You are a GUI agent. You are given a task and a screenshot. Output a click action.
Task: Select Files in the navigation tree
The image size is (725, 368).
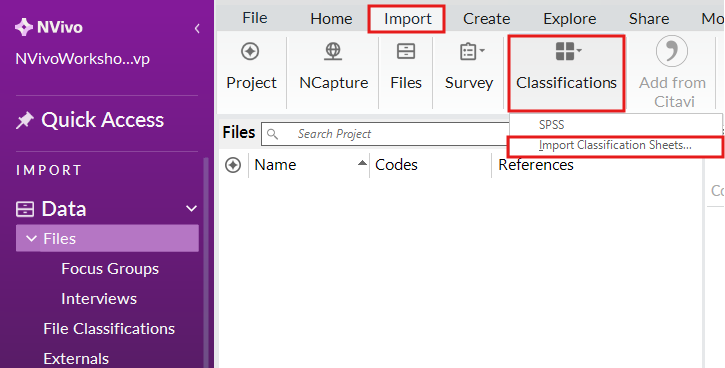(x=107, y=238)
